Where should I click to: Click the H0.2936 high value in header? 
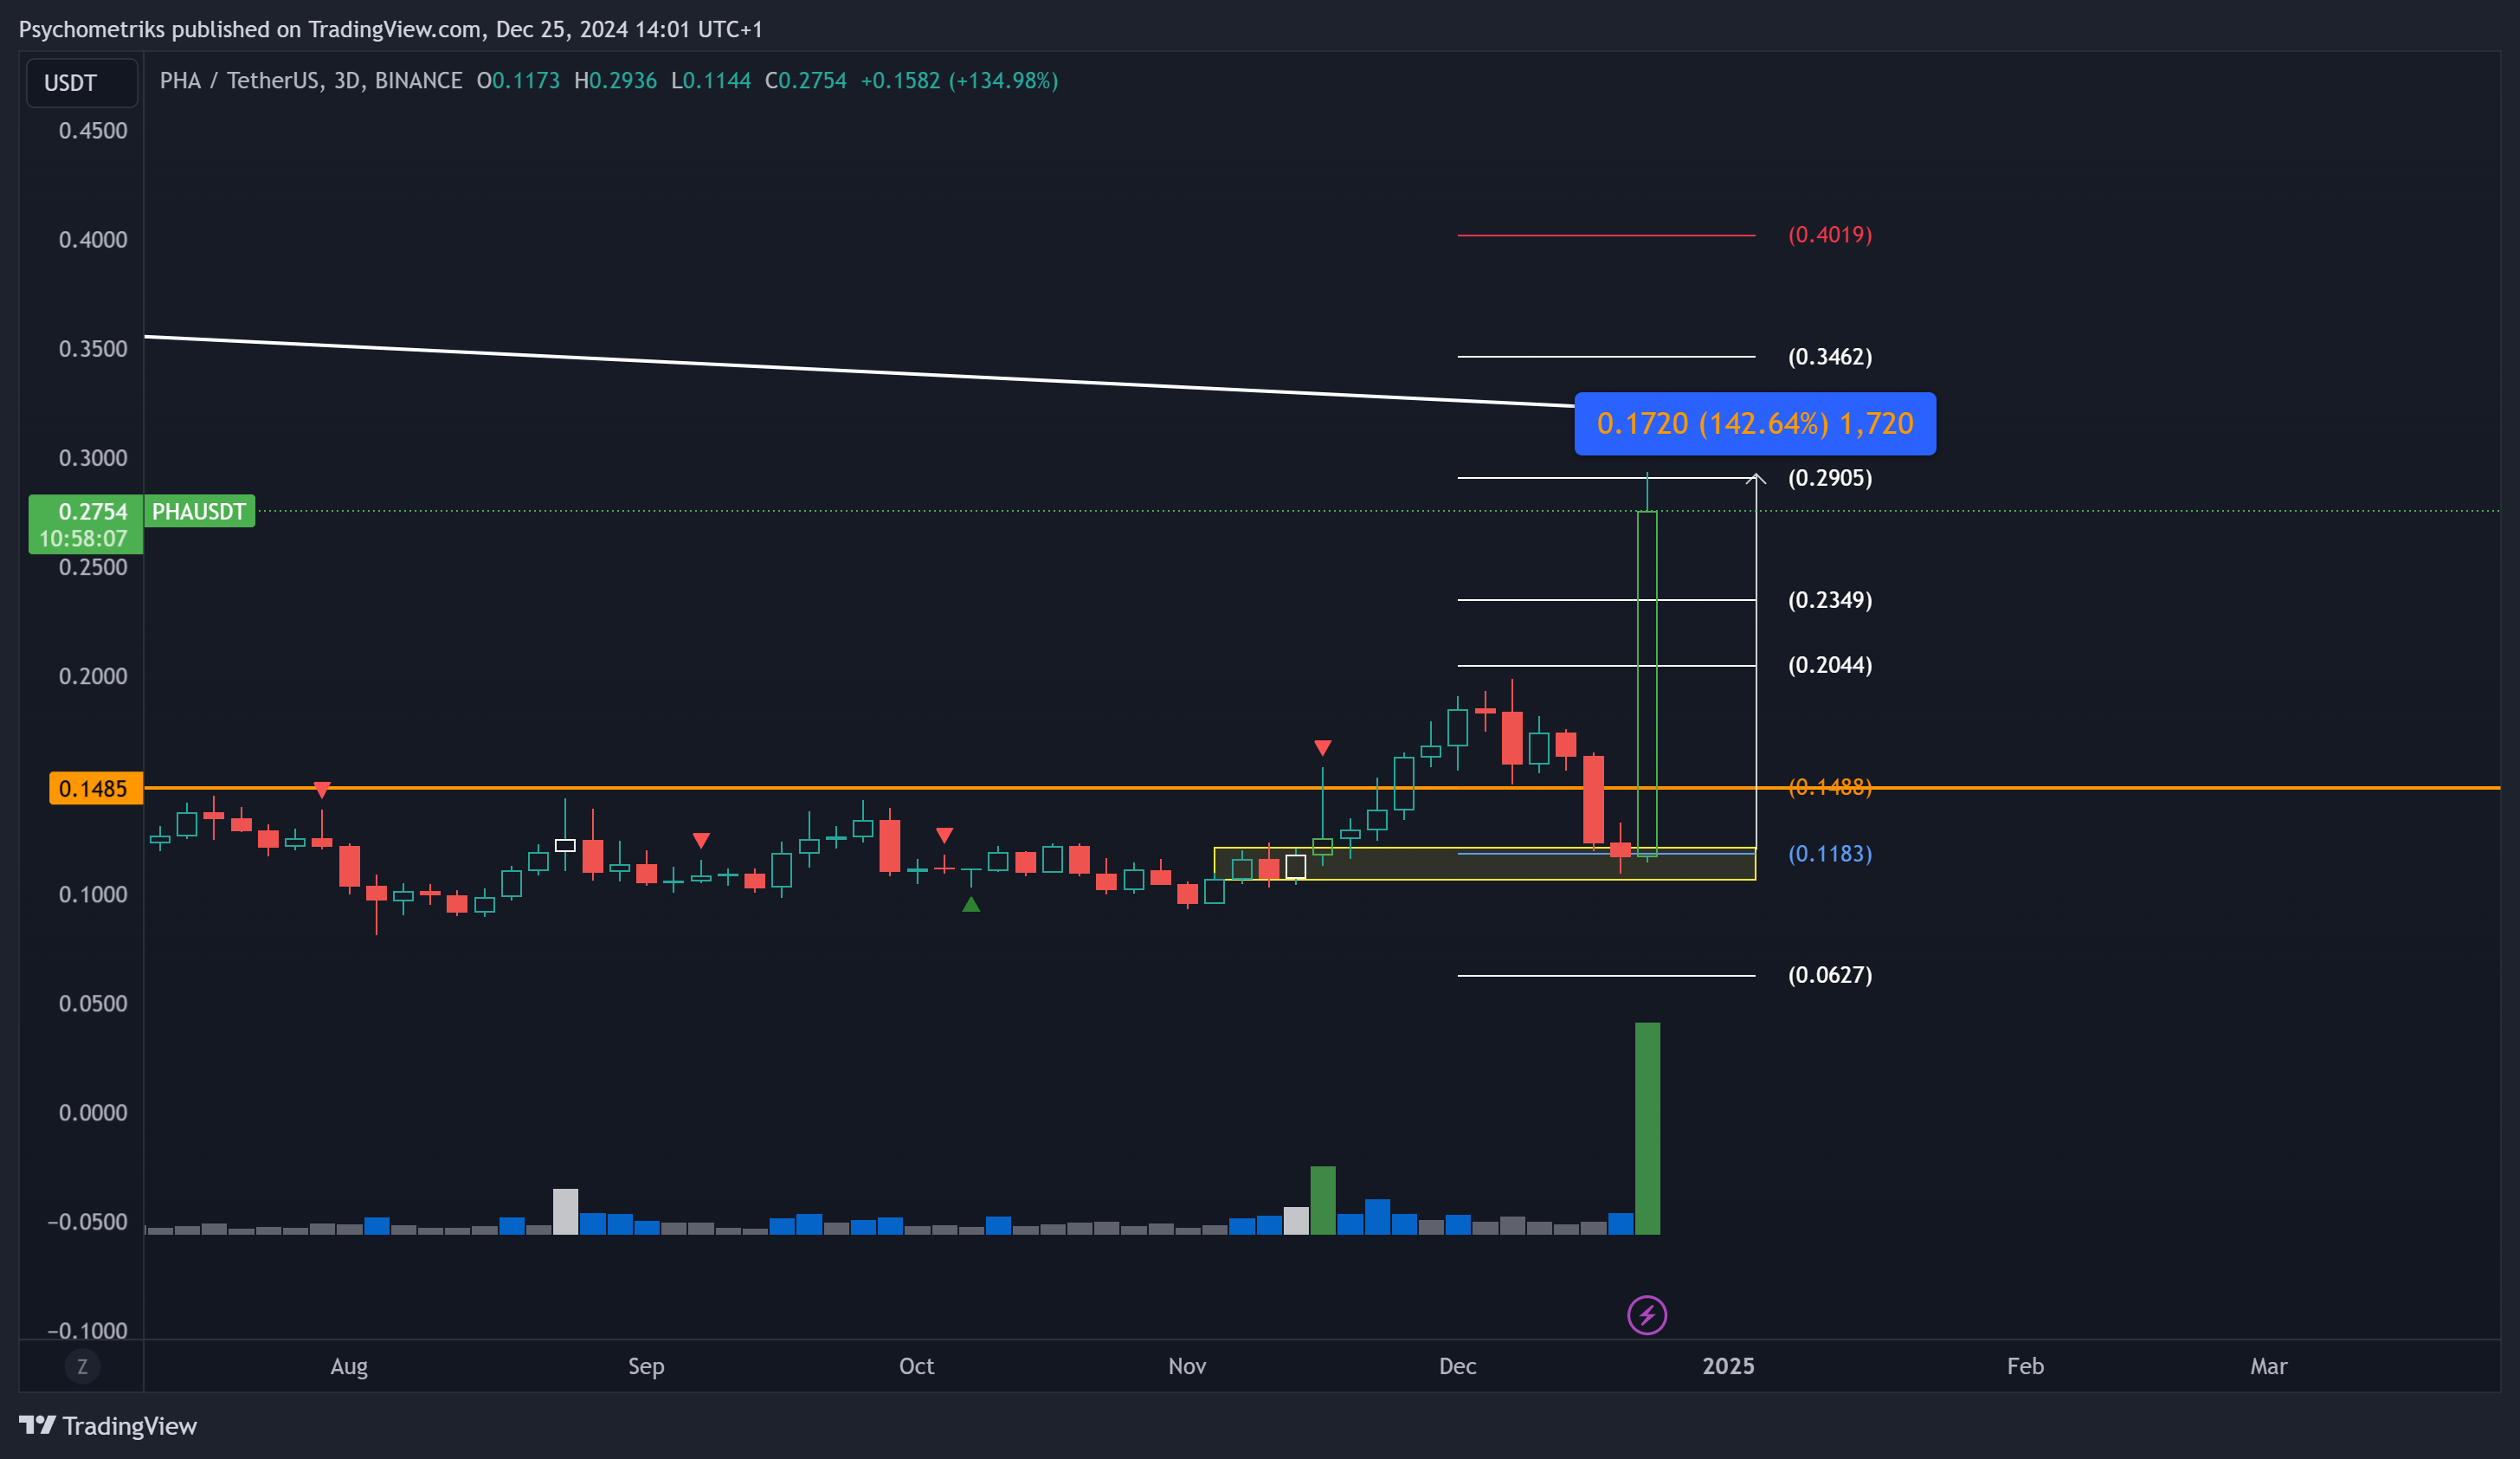[x=615, y=80]
